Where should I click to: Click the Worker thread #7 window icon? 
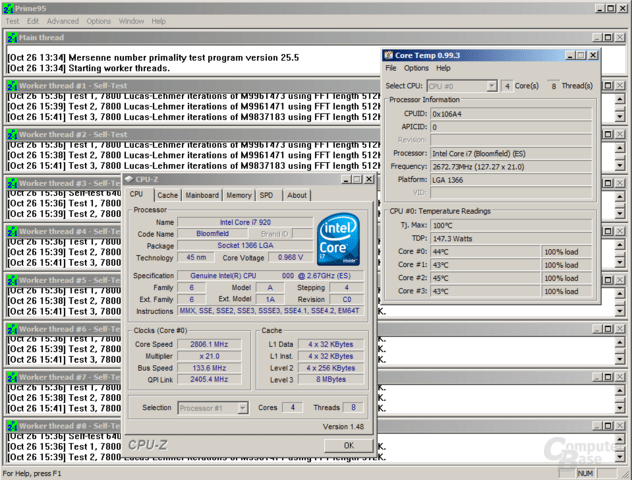(12, 378)
